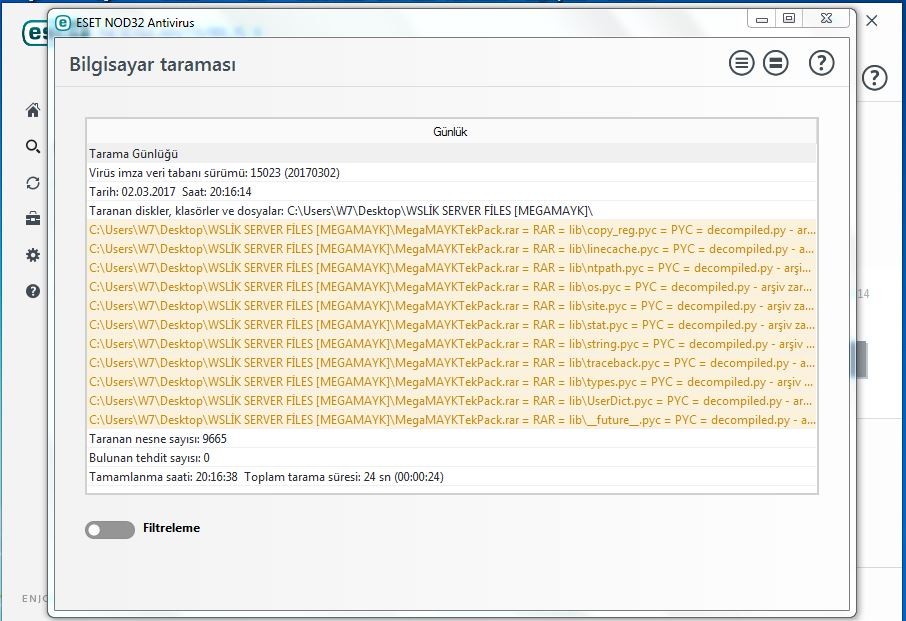Maximize the scan log dialog
This screenshot has height=621, width=906.
click(789, 19)
